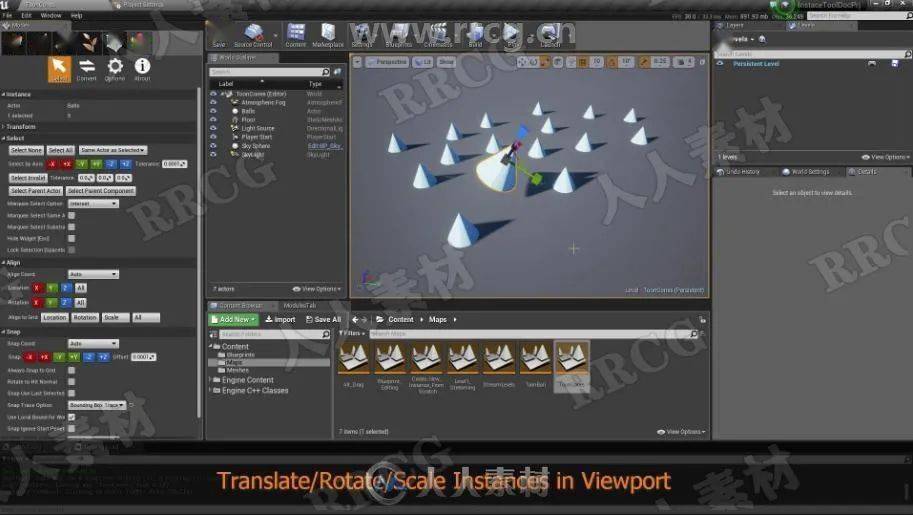The height and width of the screenshot is (515, 913).
Task: Click the Launch toolbar icon
Action: pyautogui.click(x=550, y=36)
